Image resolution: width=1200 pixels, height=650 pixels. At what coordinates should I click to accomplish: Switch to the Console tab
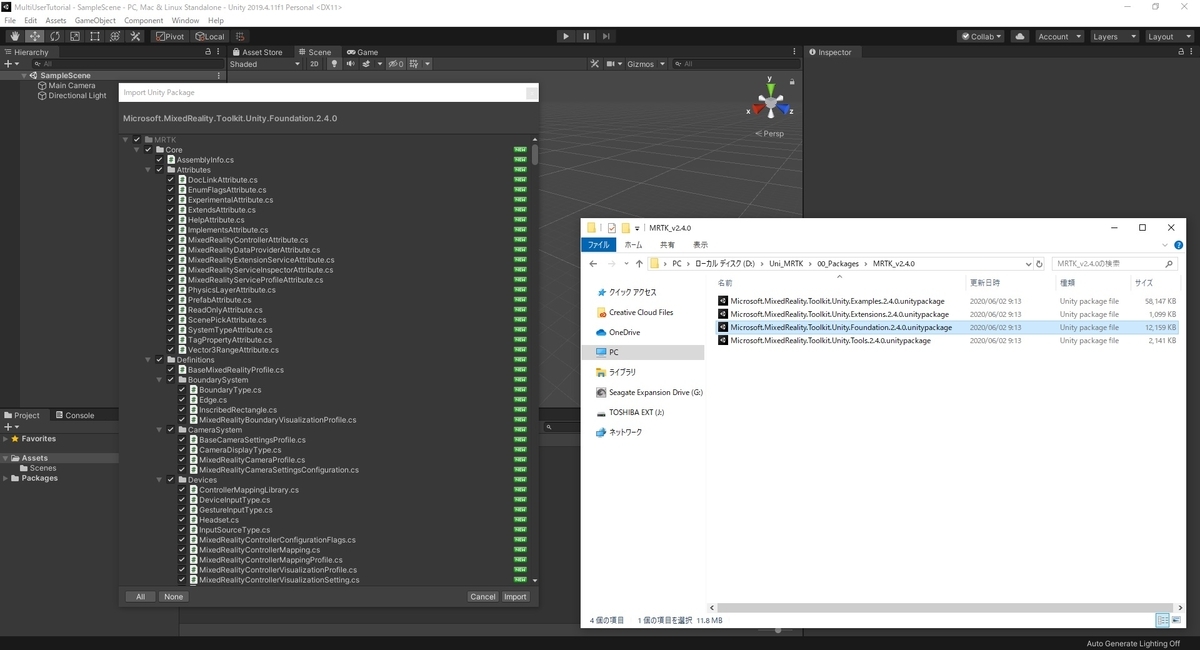click(x=75, y=415)
